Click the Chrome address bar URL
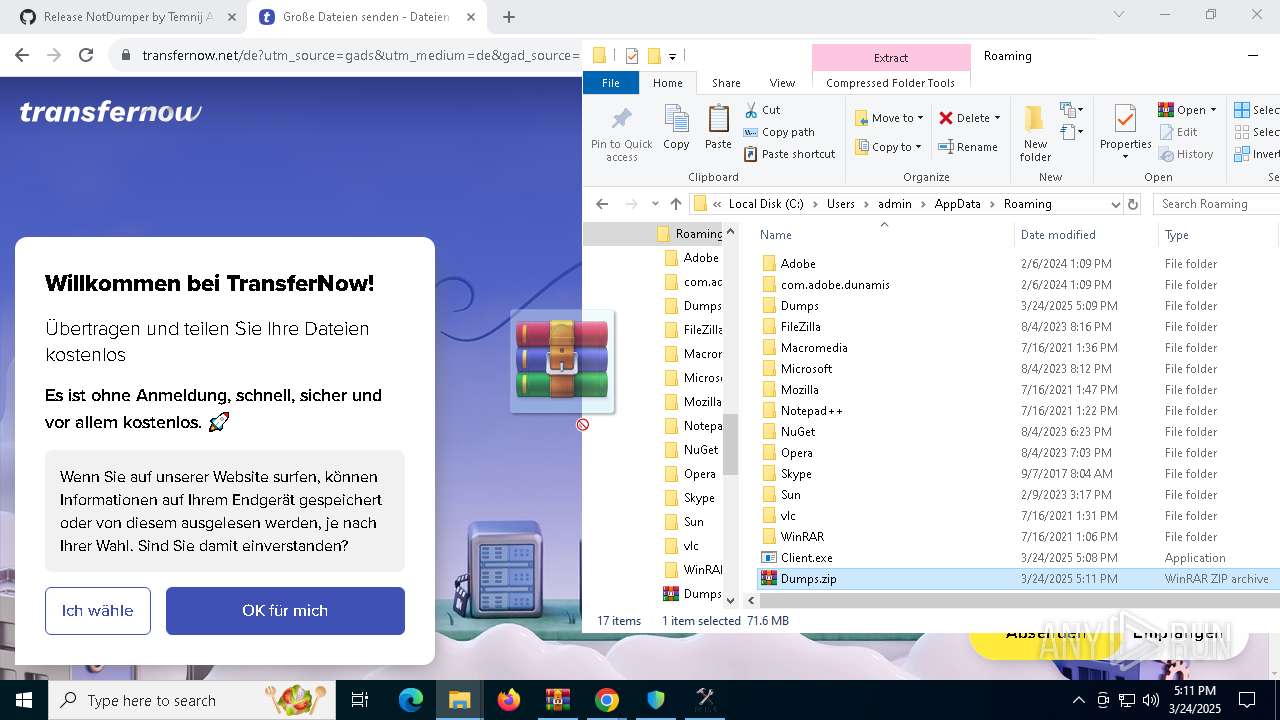The width and height of the screenshot is (1280, 720). [x=360, y=56]
